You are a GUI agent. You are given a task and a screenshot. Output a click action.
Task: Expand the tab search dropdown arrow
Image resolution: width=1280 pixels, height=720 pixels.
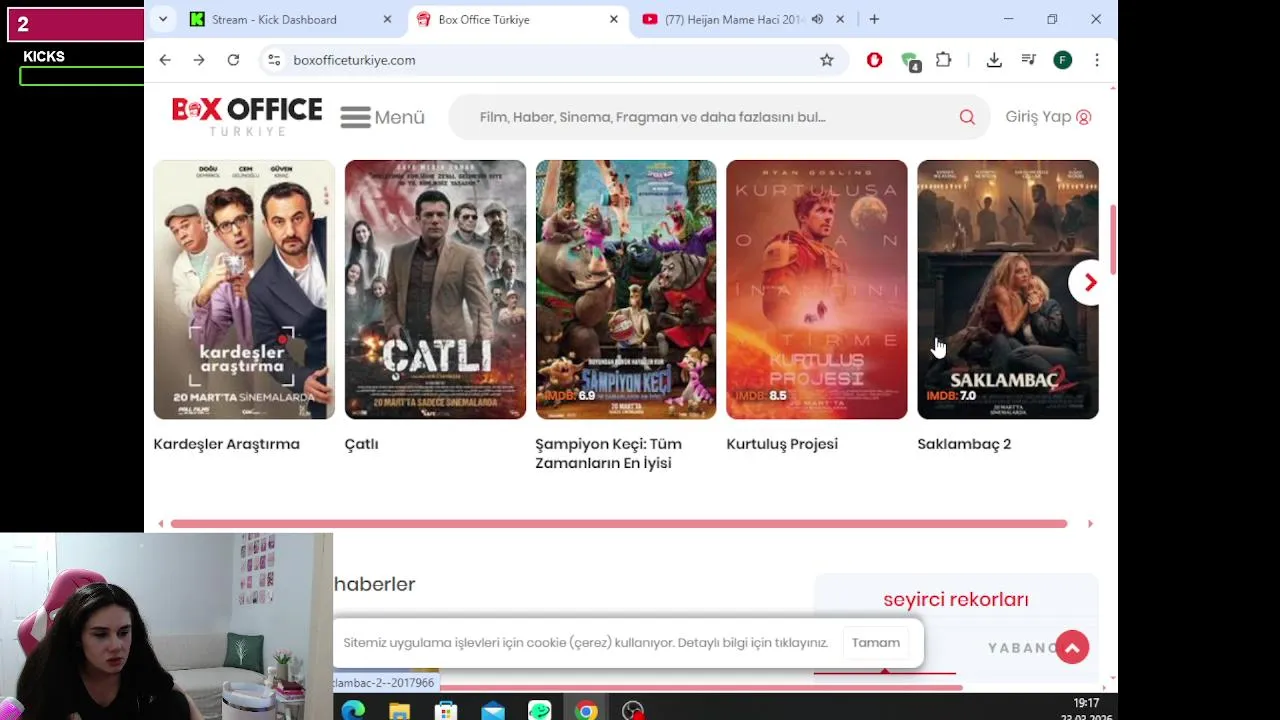pos(162,19)
